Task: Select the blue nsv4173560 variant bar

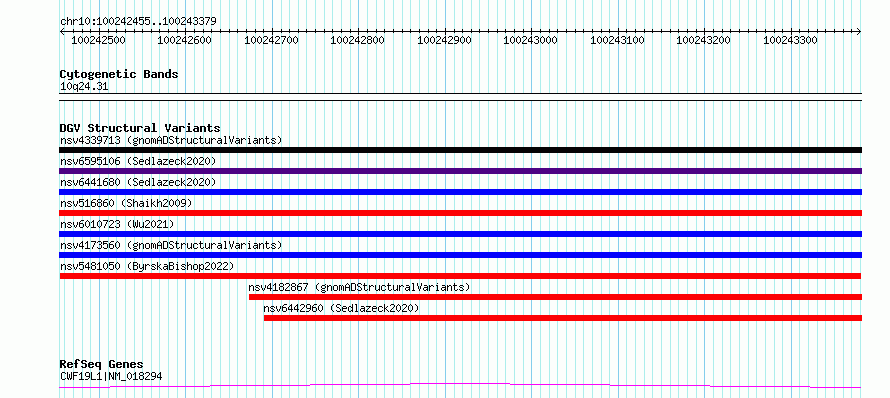Action: click(x=460, y=255)
